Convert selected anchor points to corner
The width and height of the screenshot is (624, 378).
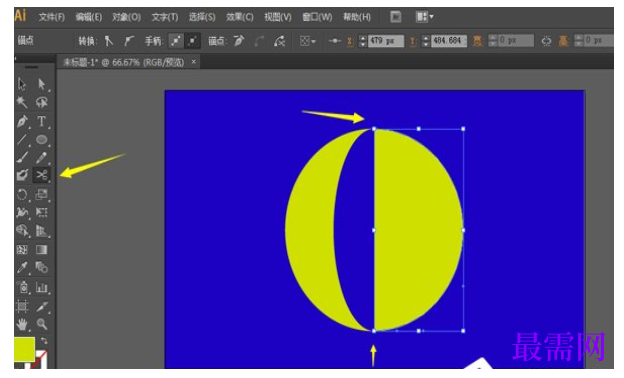(x=109, y=41)
